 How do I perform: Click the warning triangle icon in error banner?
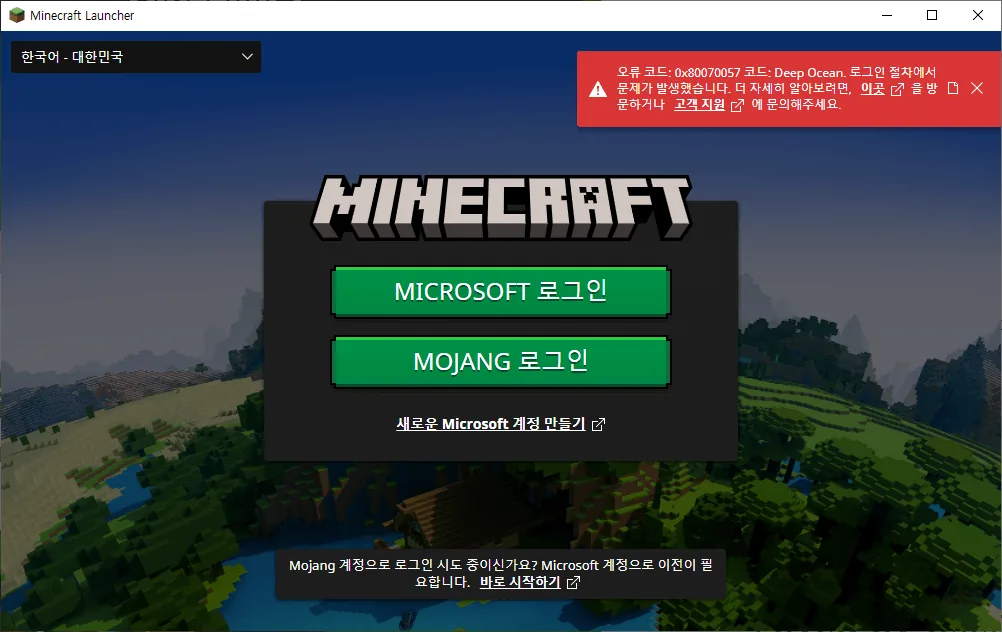pyautogui.click(x=597, y=89)
